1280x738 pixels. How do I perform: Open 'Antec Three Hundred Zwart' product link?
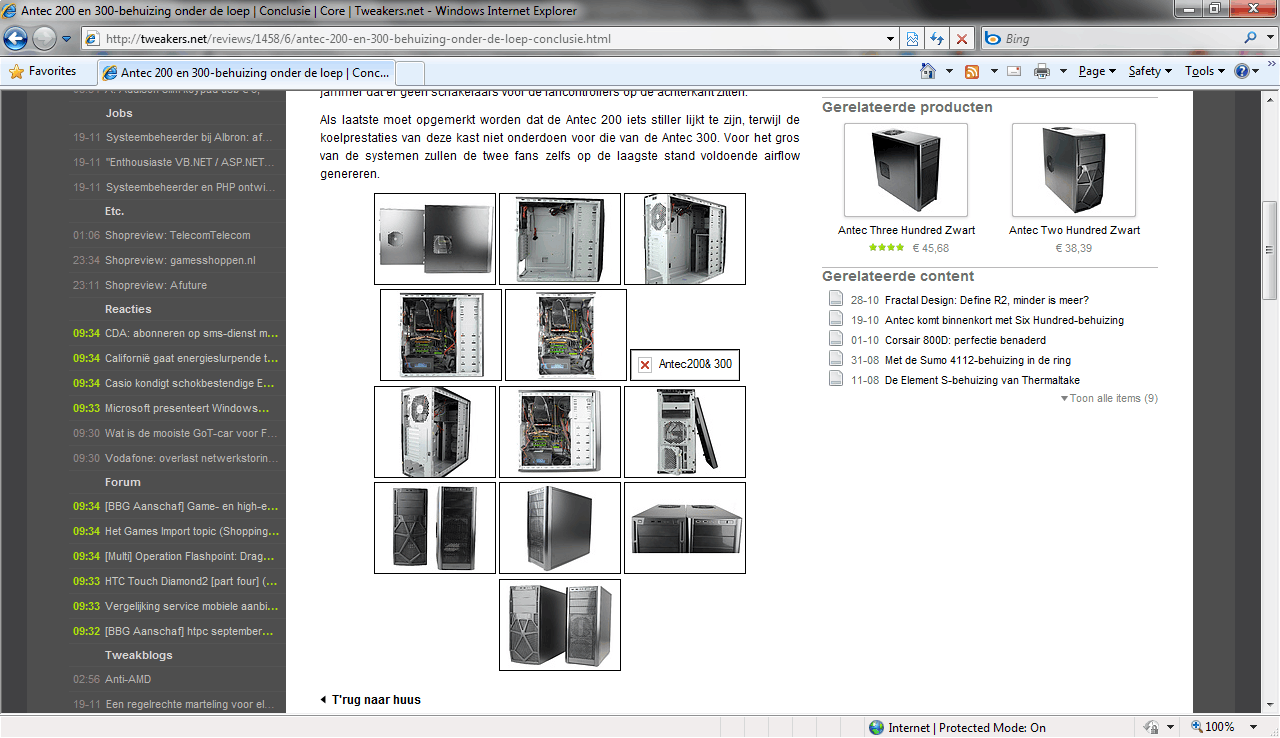906,230
